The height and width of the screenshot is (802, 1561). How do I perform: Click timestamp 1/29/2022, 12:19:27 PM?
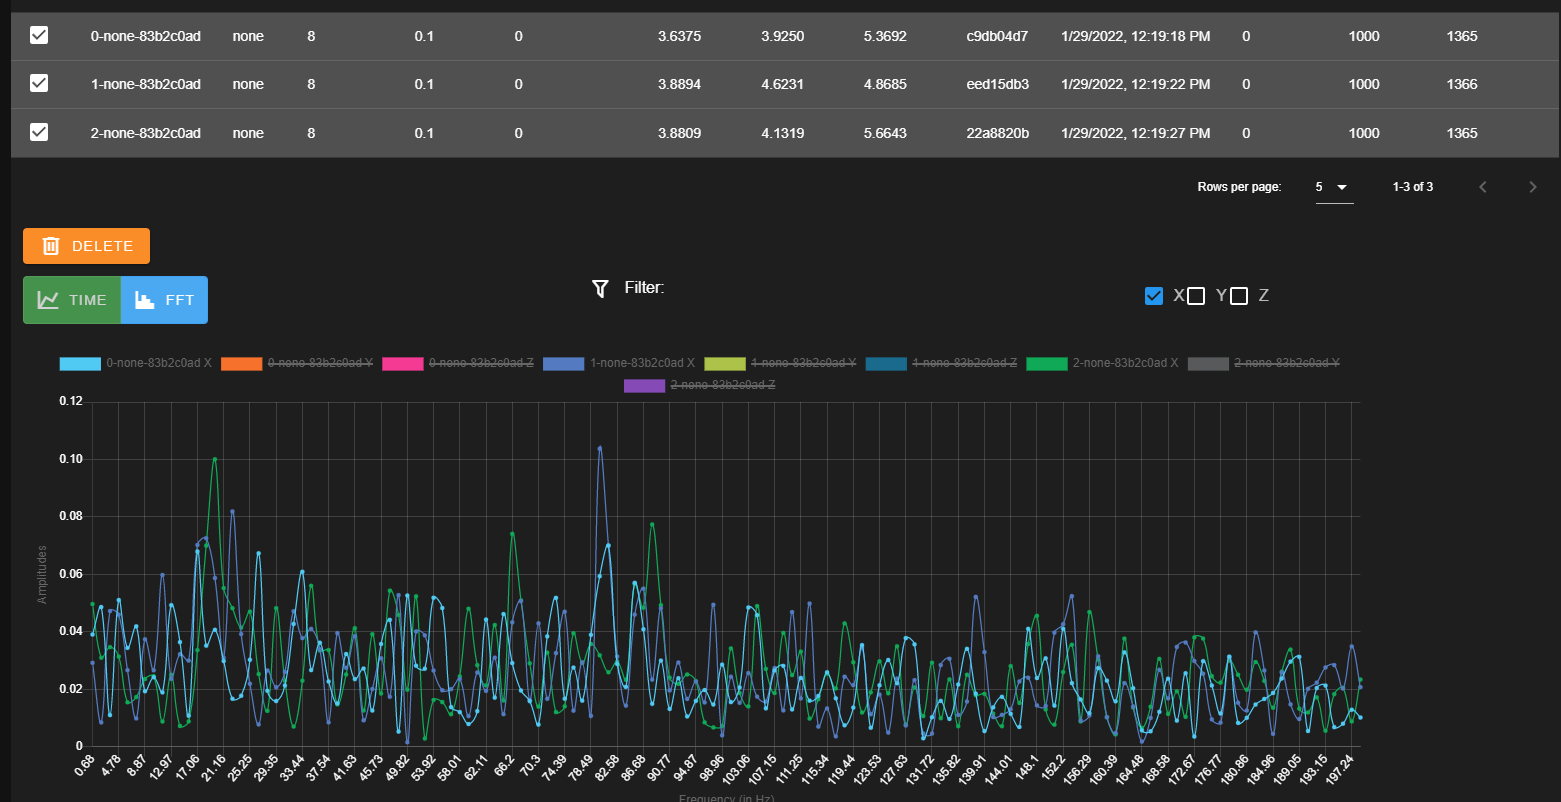click(1135, 133)
